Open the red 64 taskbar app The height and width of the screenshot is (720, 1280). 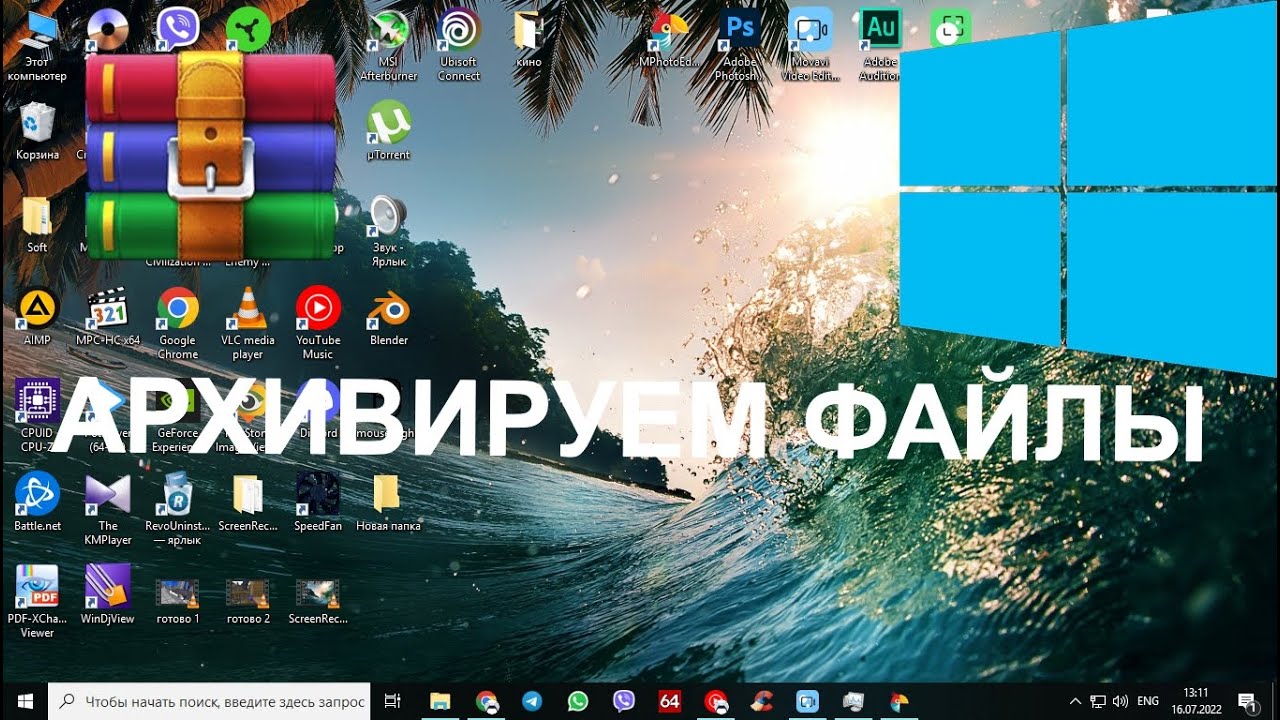pyautogui.click(x=670, y=701)
